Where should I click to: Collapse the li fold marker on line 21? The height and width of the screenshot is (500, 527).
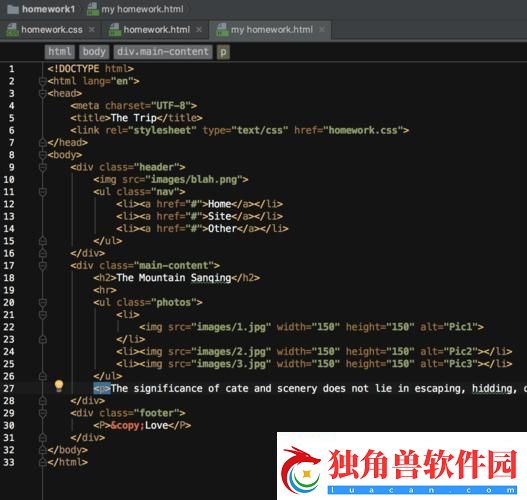pos(42,315)
